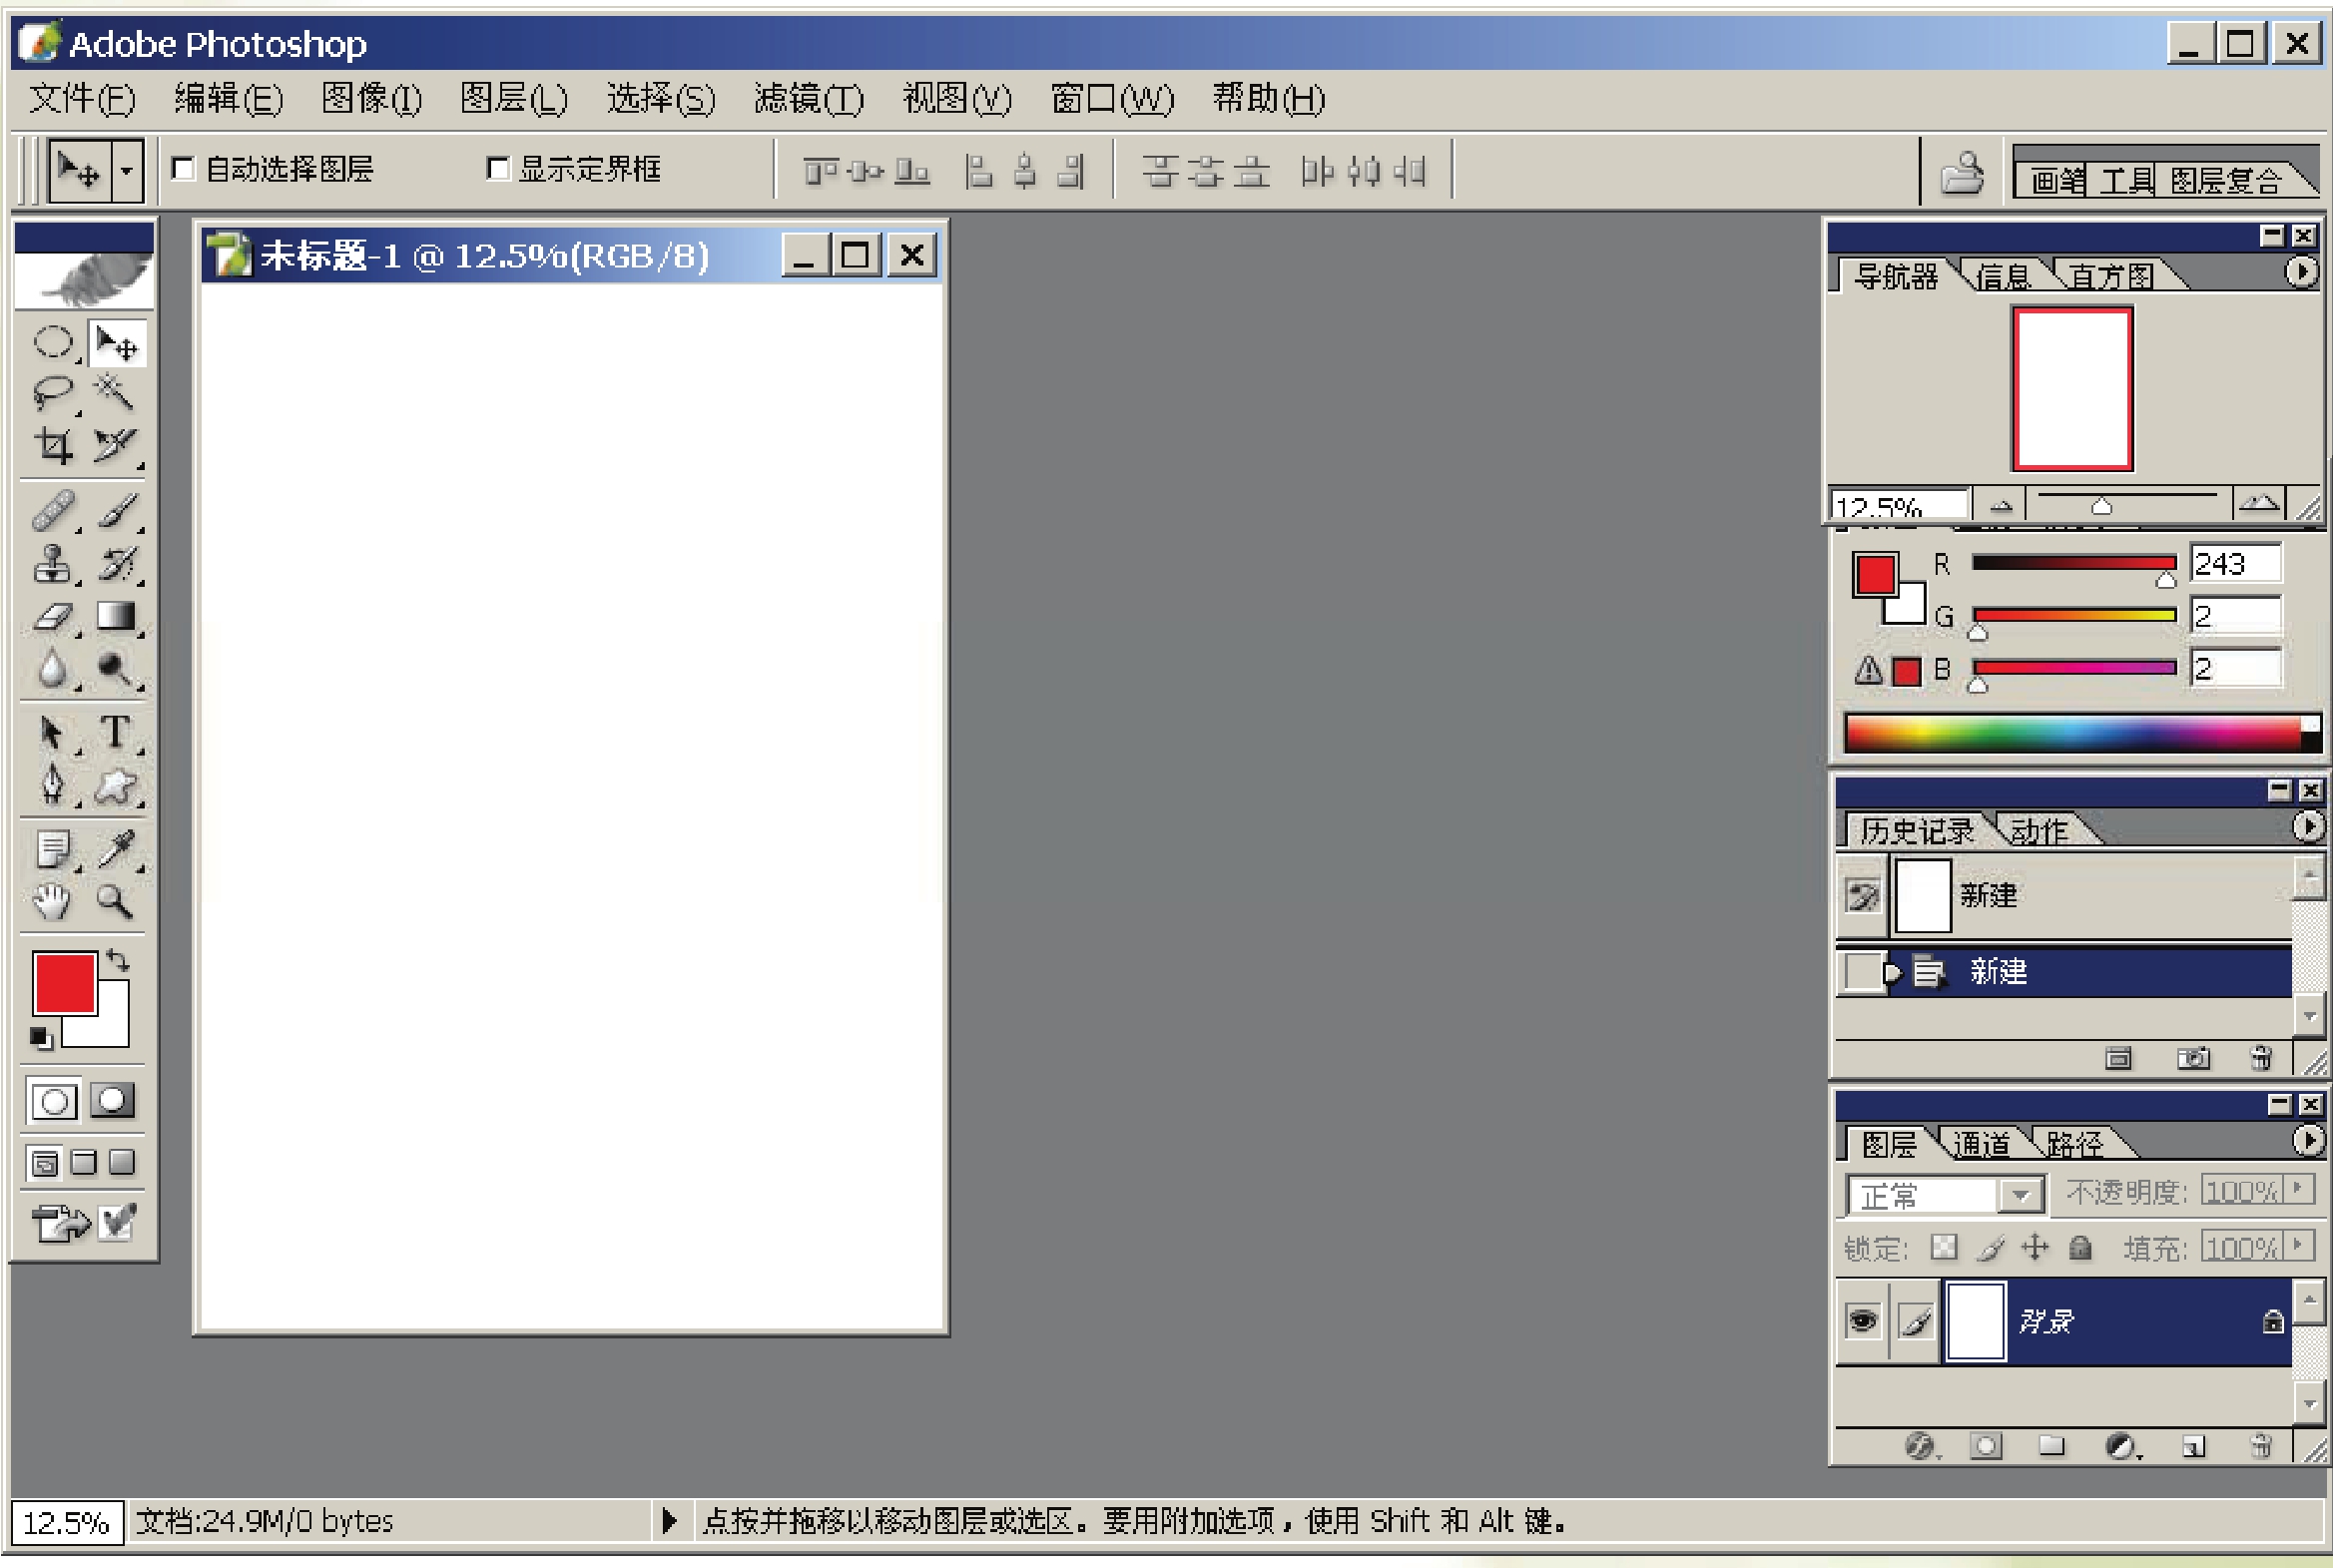Click the R value input field
Image resolution: width=2333 pixels, height=1568 pixels.
pyautogui.click(x=2234, y=564)
